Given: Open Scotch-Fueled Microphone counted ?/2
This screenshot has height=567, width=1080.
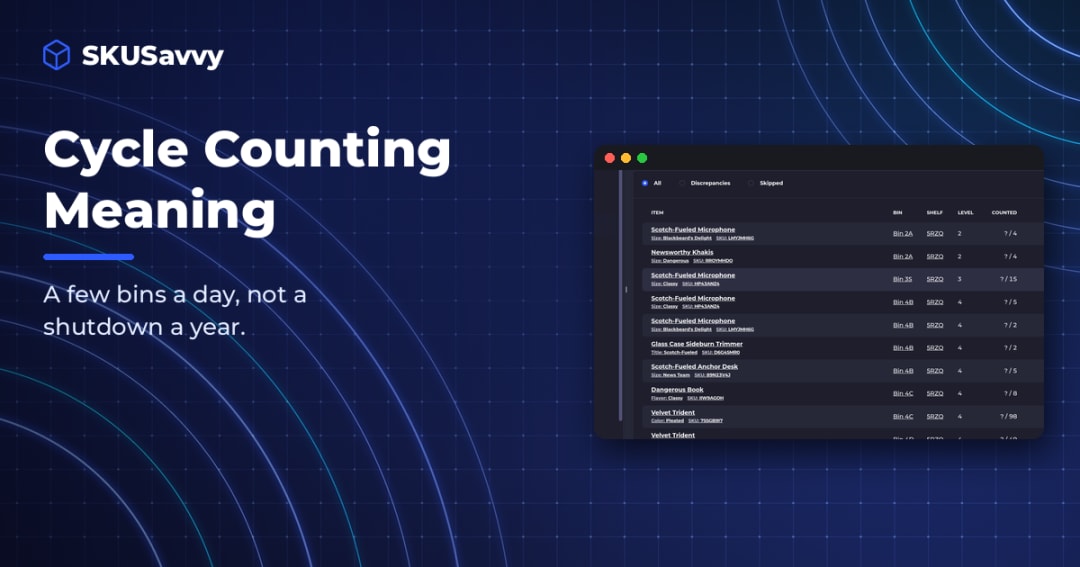Looking at the screenshot, I should (693, 321).
